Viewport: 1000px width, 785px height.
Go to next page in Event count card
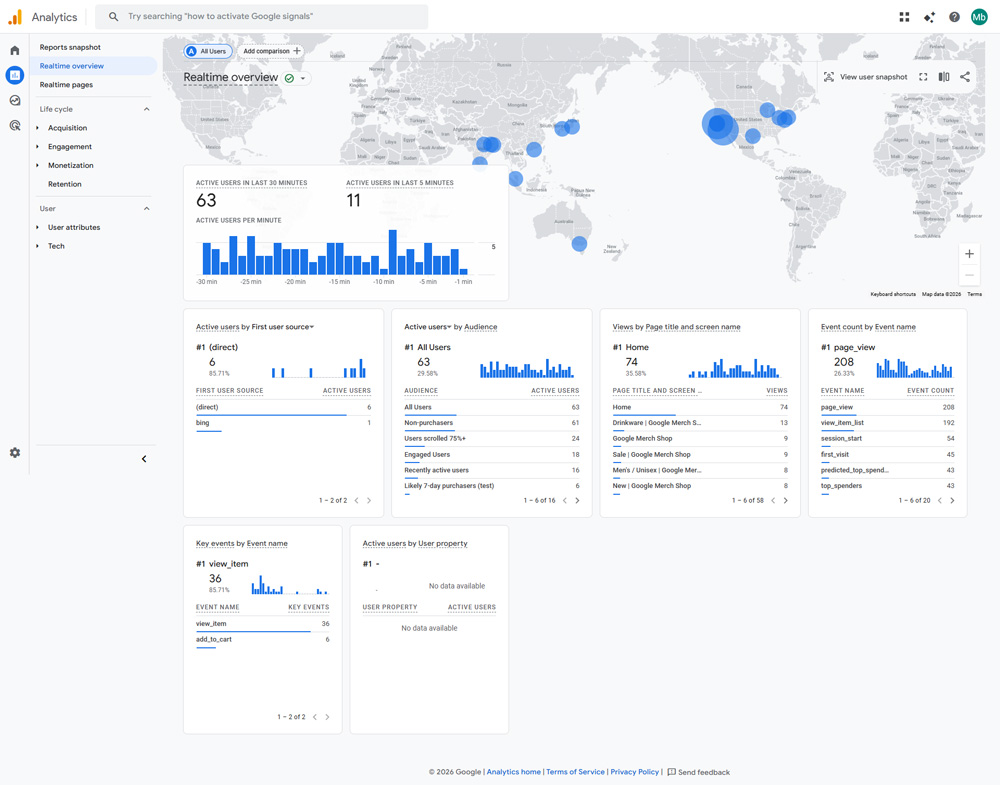click(x=952, y=501)
